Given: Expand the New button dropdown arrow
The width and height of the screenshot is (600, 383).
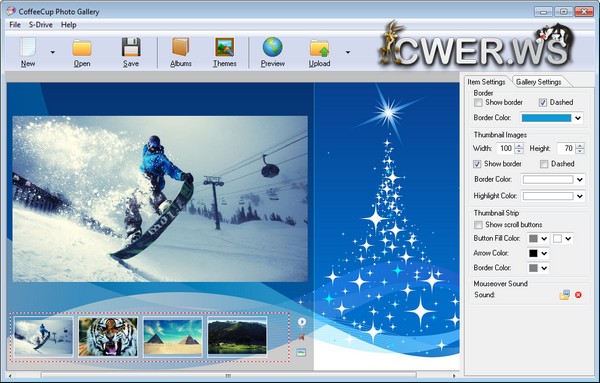Looking at the screenshot, I should [x=52, y=52].
